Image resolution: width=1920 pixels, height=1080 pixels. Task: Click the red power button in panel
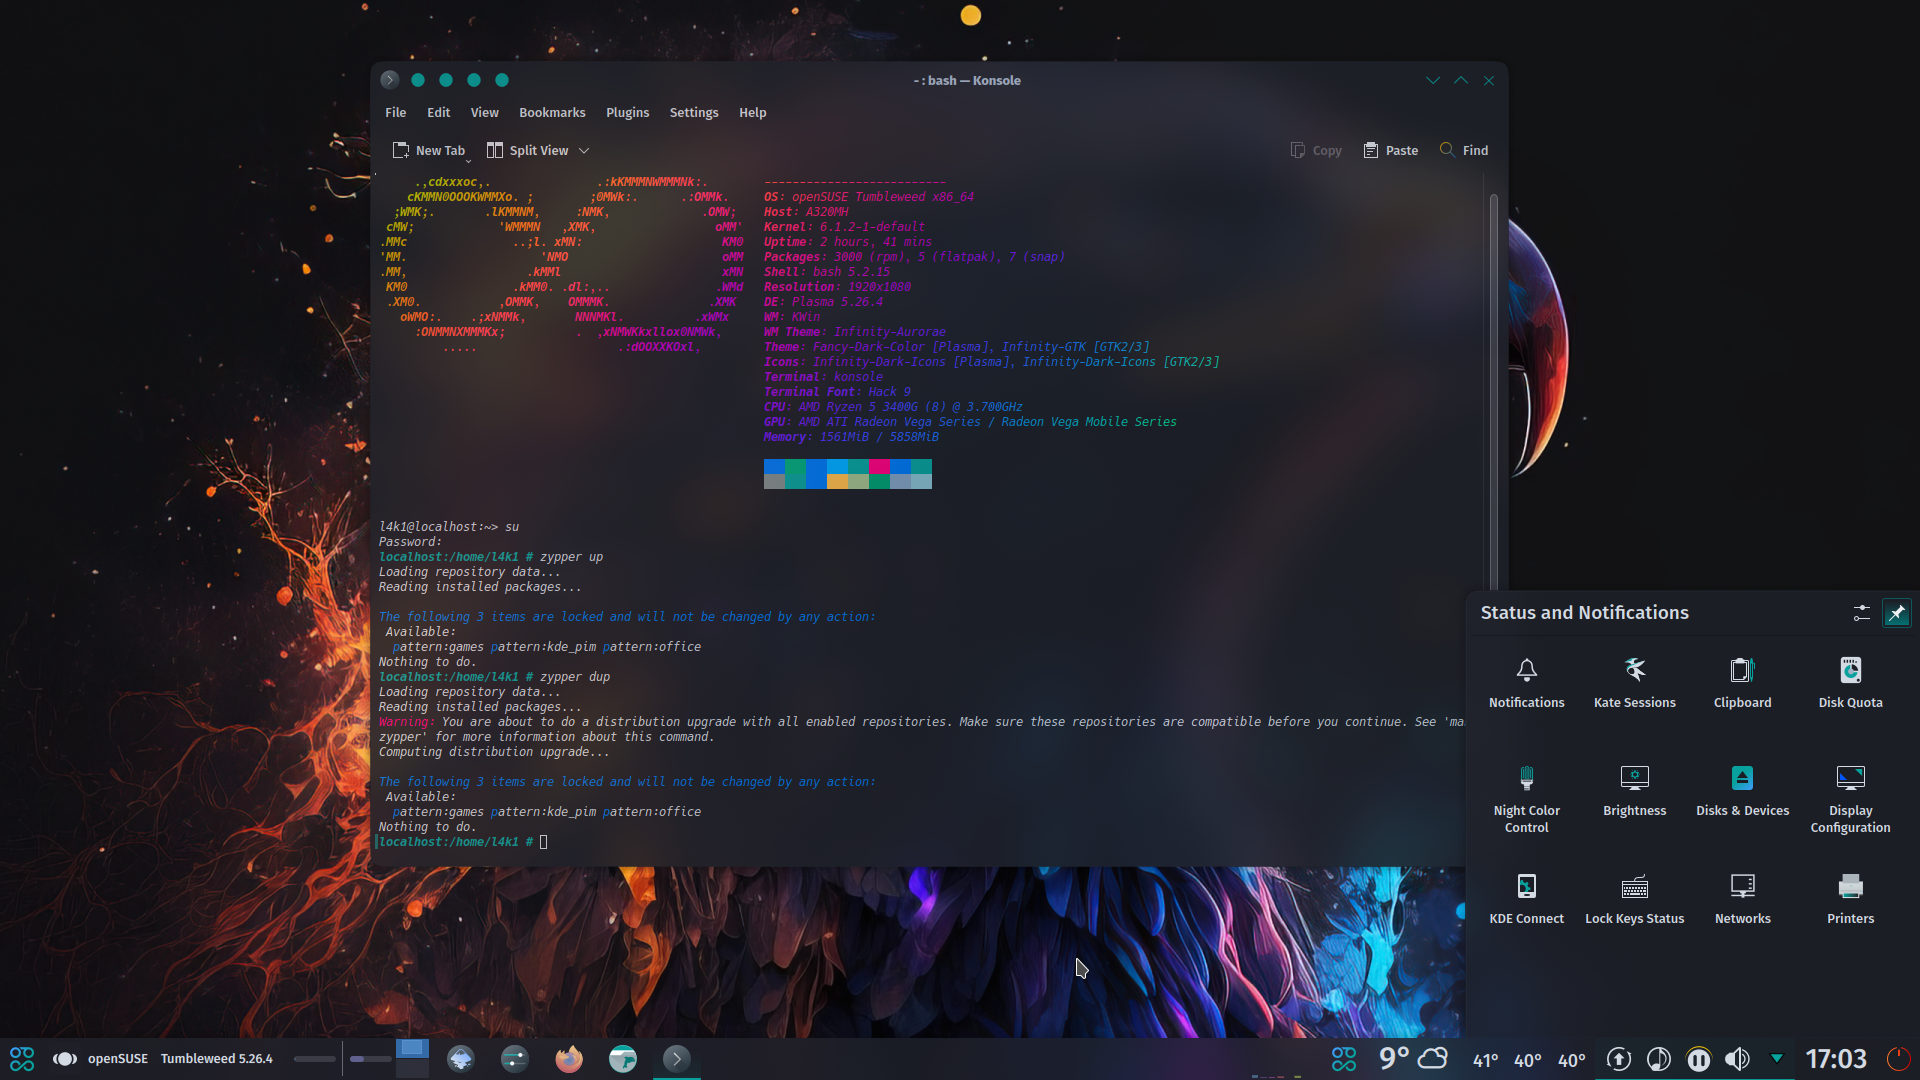pos(1898,1059)
